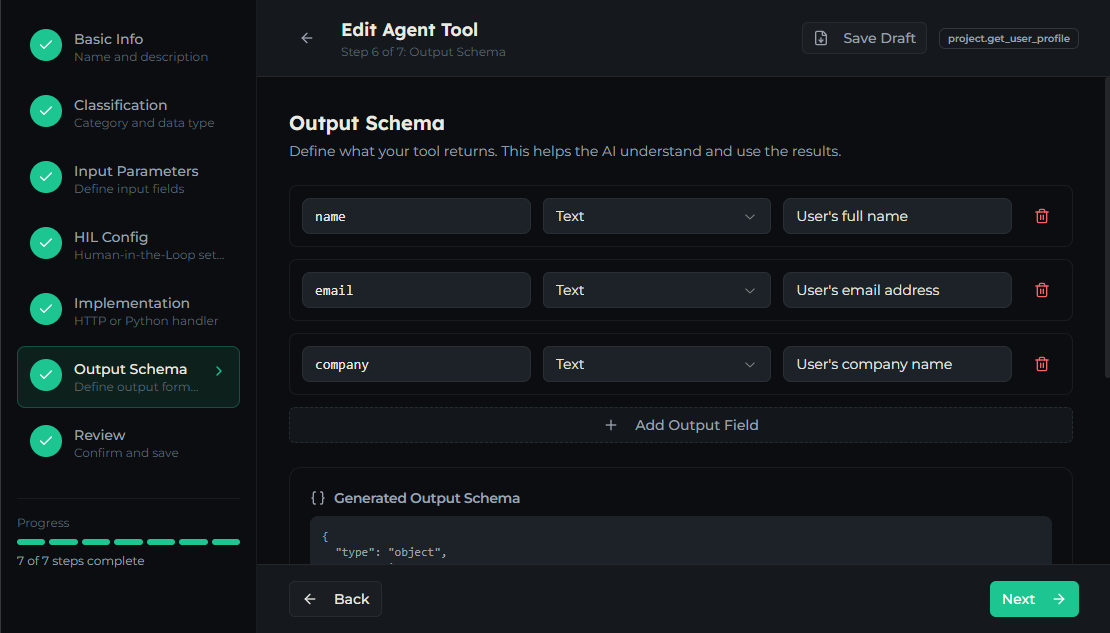Click the "7 of 7 steps complete" text
This screenshot has height=633, width=1110.
point(81,561)
